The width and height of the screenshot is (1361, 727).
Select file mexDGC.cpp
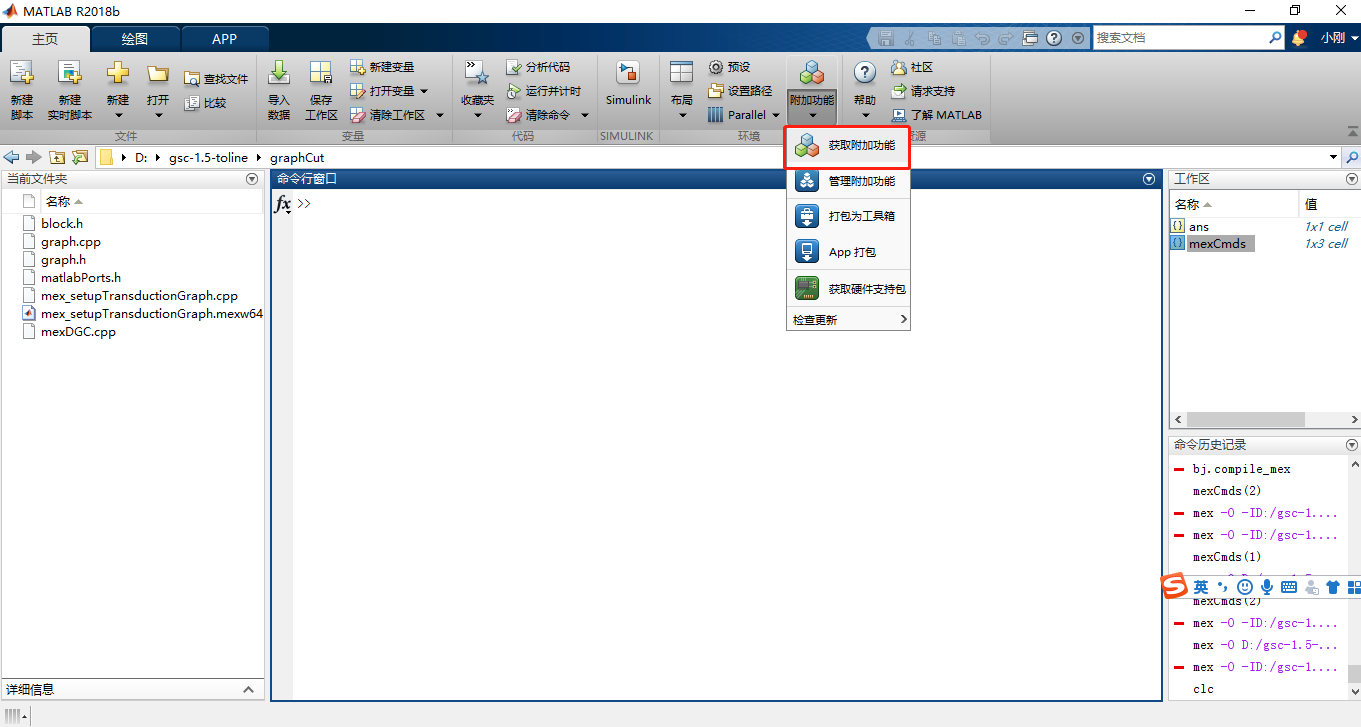[78, 332]
